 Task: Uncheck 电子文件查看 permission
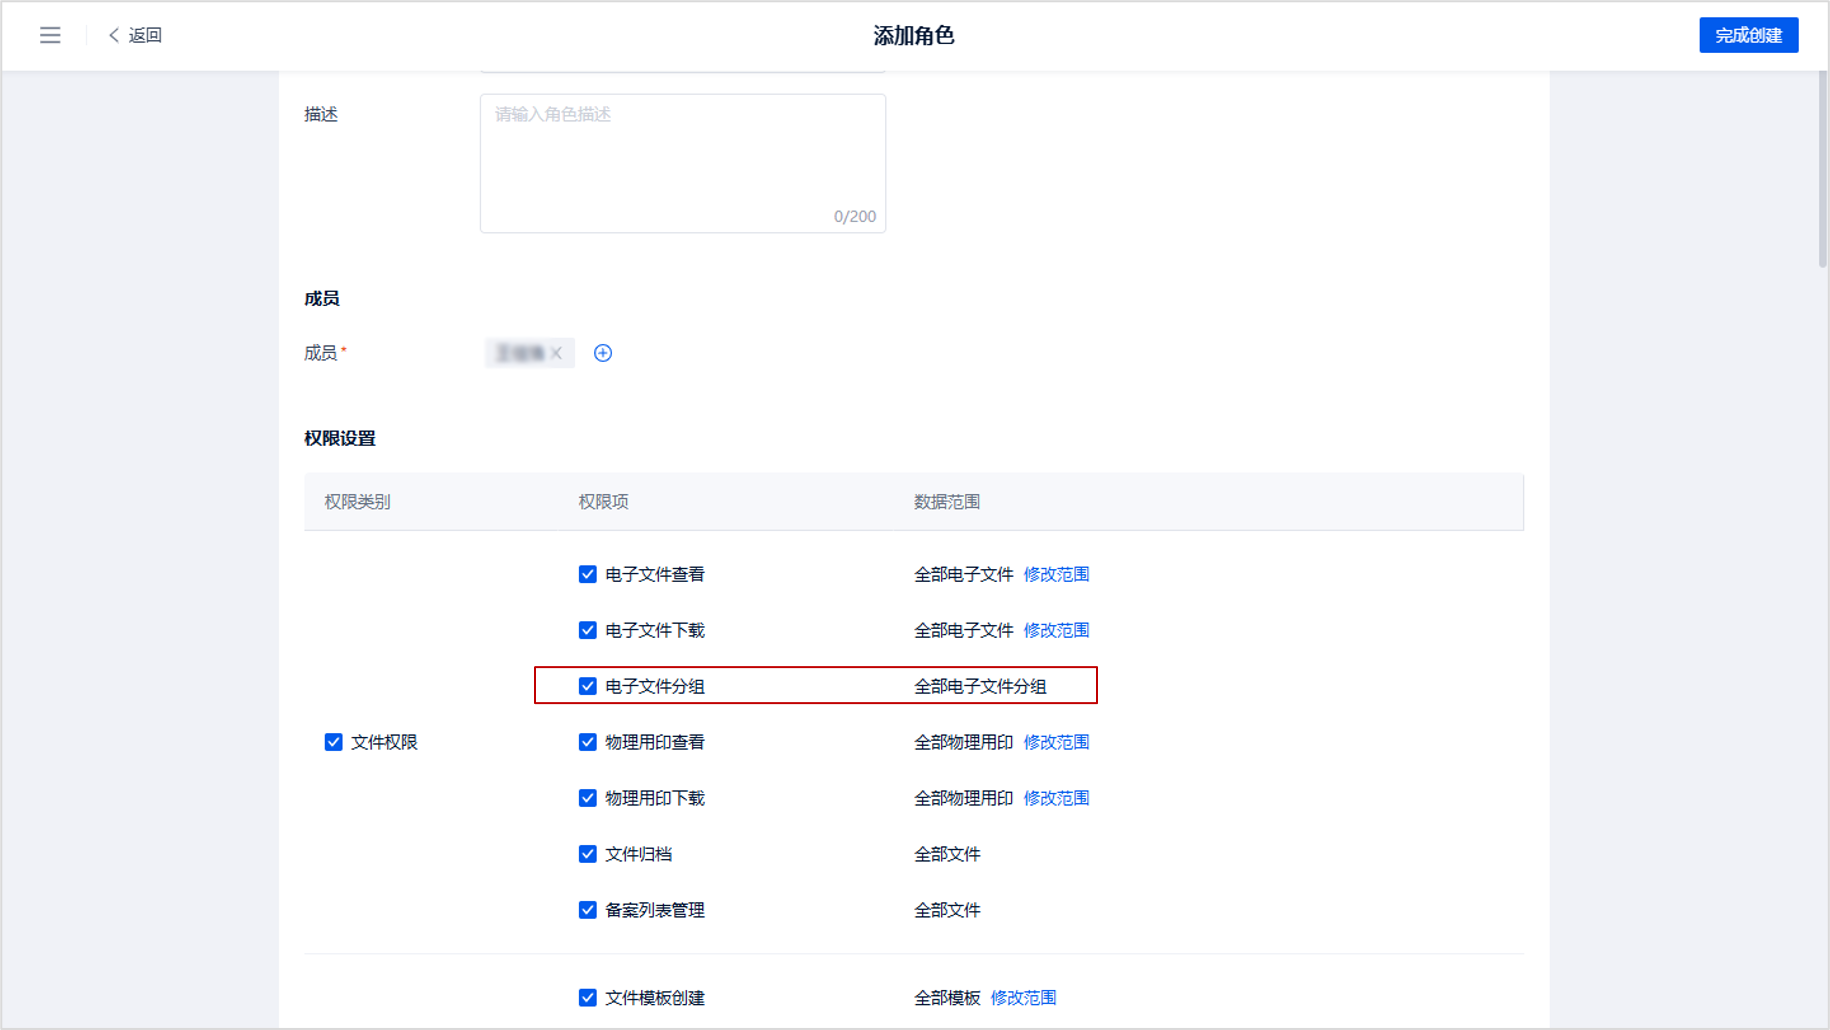588,574
